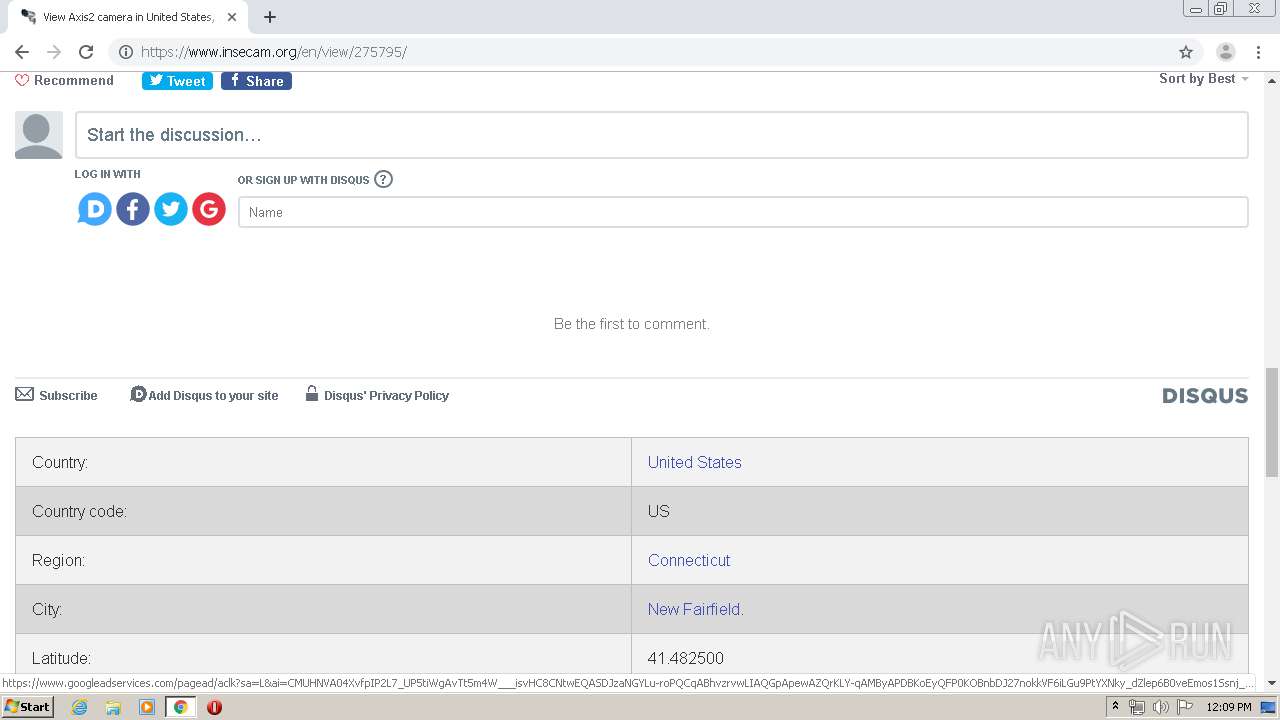Image resolution: width=1280 pixels, height=720 pixels.
Task: Switch to Chrome in the taskbar
Action: point(180,707)
